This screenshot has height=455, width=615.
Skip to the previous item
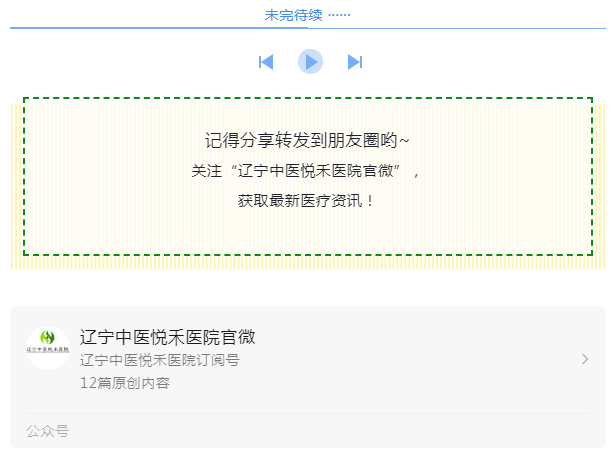tap(266, 62)
